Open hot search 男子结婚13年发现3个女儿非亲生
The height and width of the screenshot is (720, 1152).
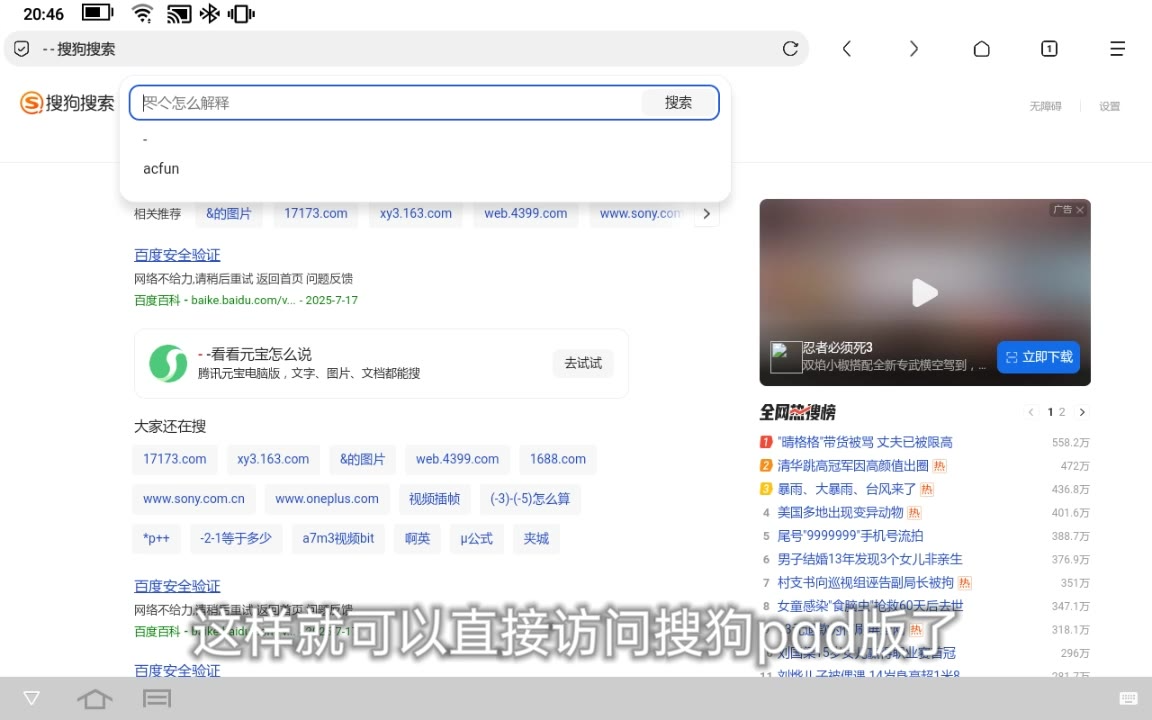click(x=870, y=560)
